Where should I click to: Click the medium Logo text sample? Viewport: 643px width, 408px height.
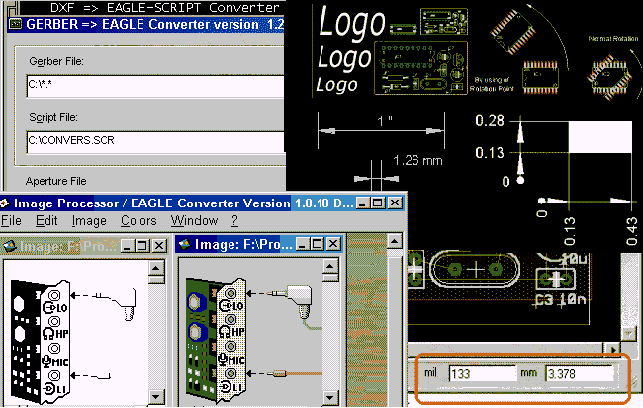pos(344,57)
